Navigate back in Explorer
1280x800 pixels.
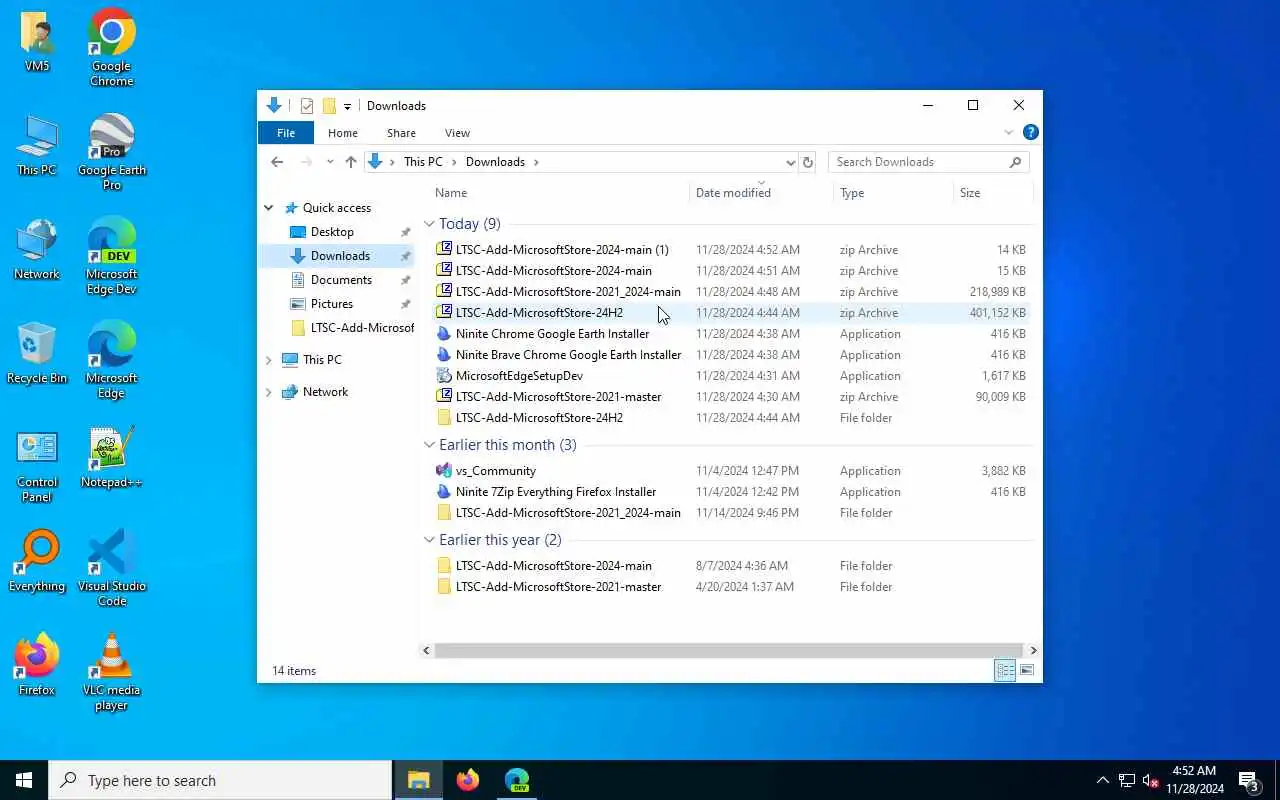tap(277, 162)
